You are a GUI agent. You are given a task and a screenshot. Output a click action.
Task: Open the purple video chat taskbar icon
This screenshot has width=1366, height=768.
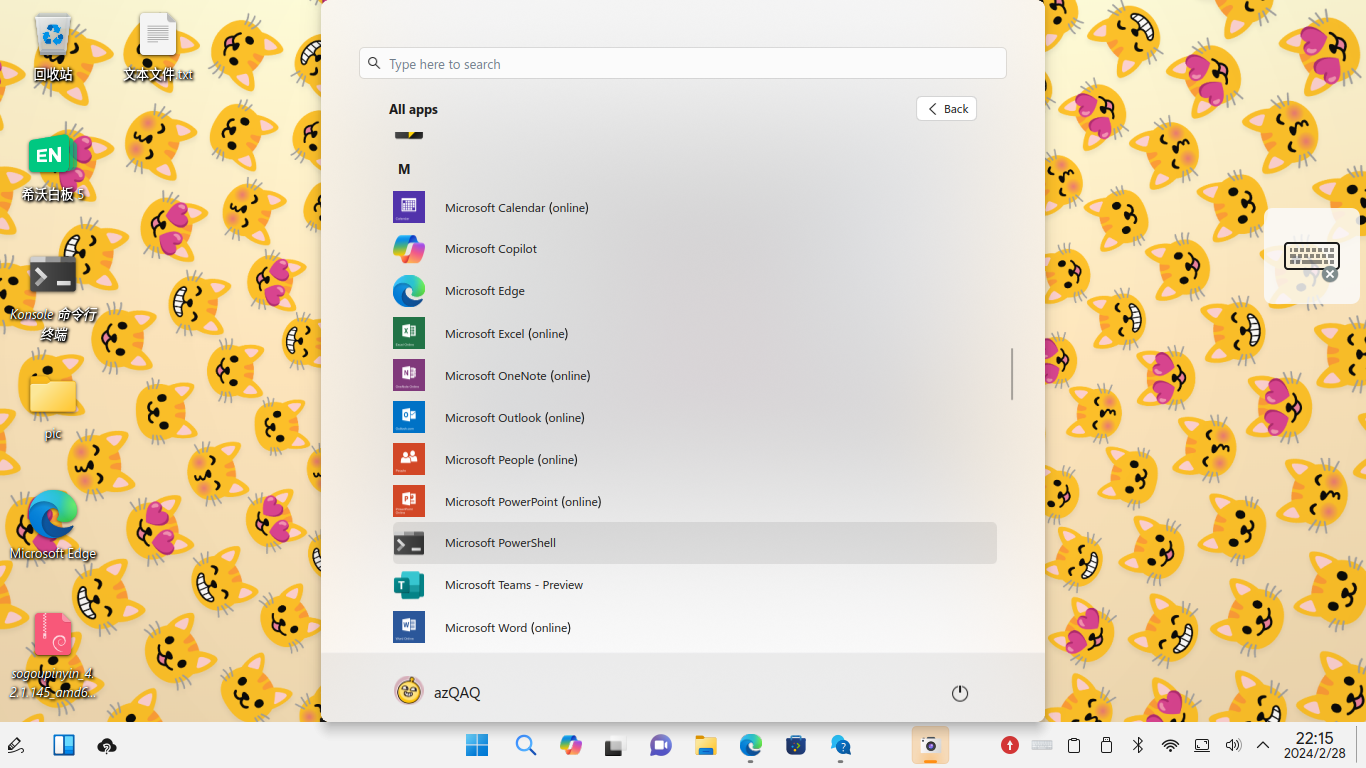[x=660, y=745]
